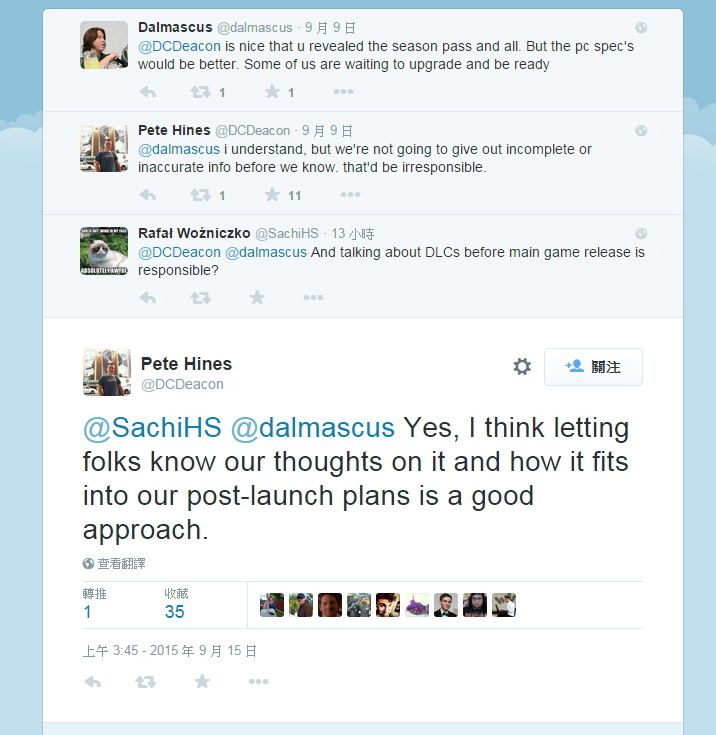The image size is (716, 735).
Task: Favorite the main Pete Hines tweet
Action: (x=202, y=682)
